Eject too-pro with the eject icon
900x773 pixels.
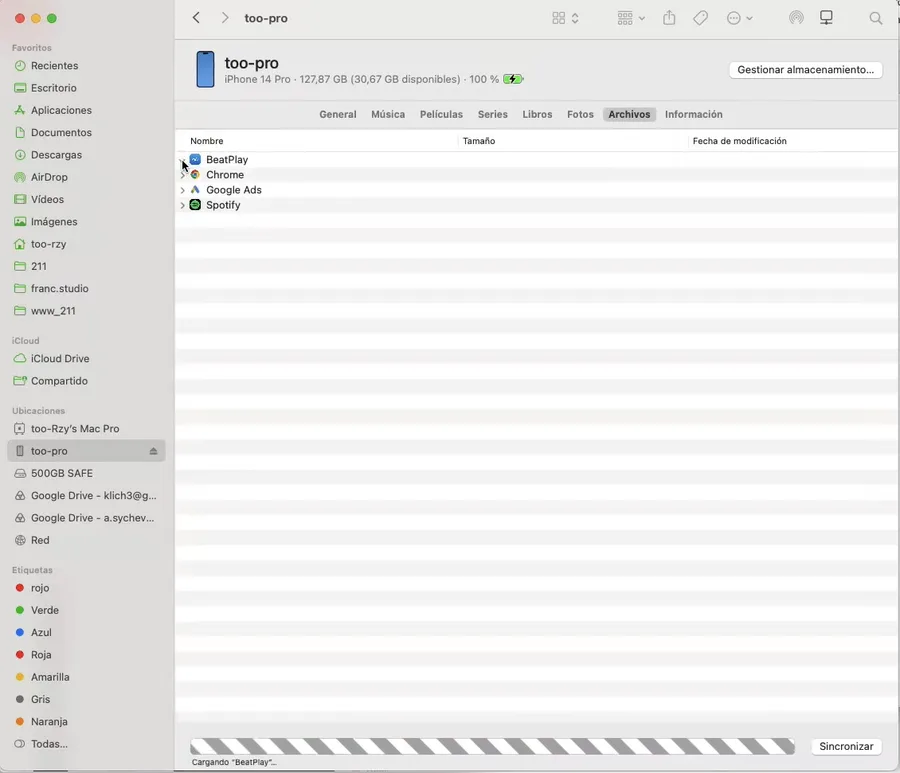153,451
